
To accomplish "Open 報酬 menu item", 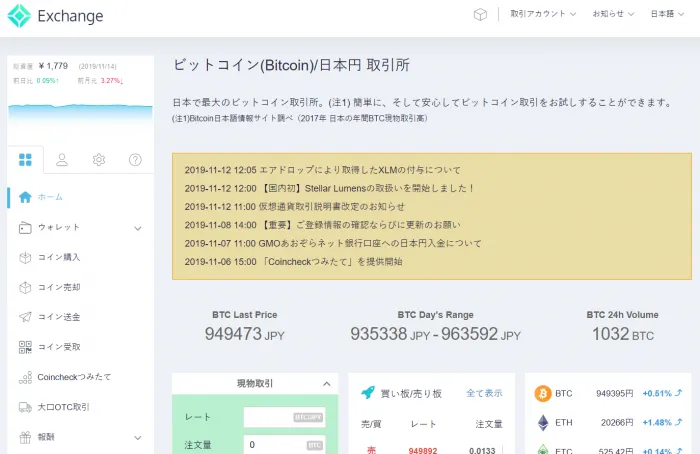I will tap(46, 437).
